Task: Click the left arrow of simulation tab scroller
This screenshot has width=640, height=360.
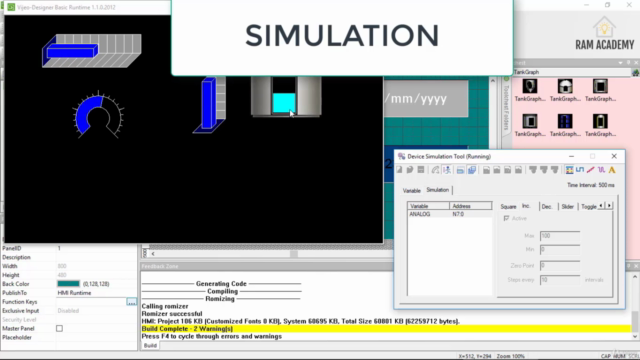Action: click(601, 206)
